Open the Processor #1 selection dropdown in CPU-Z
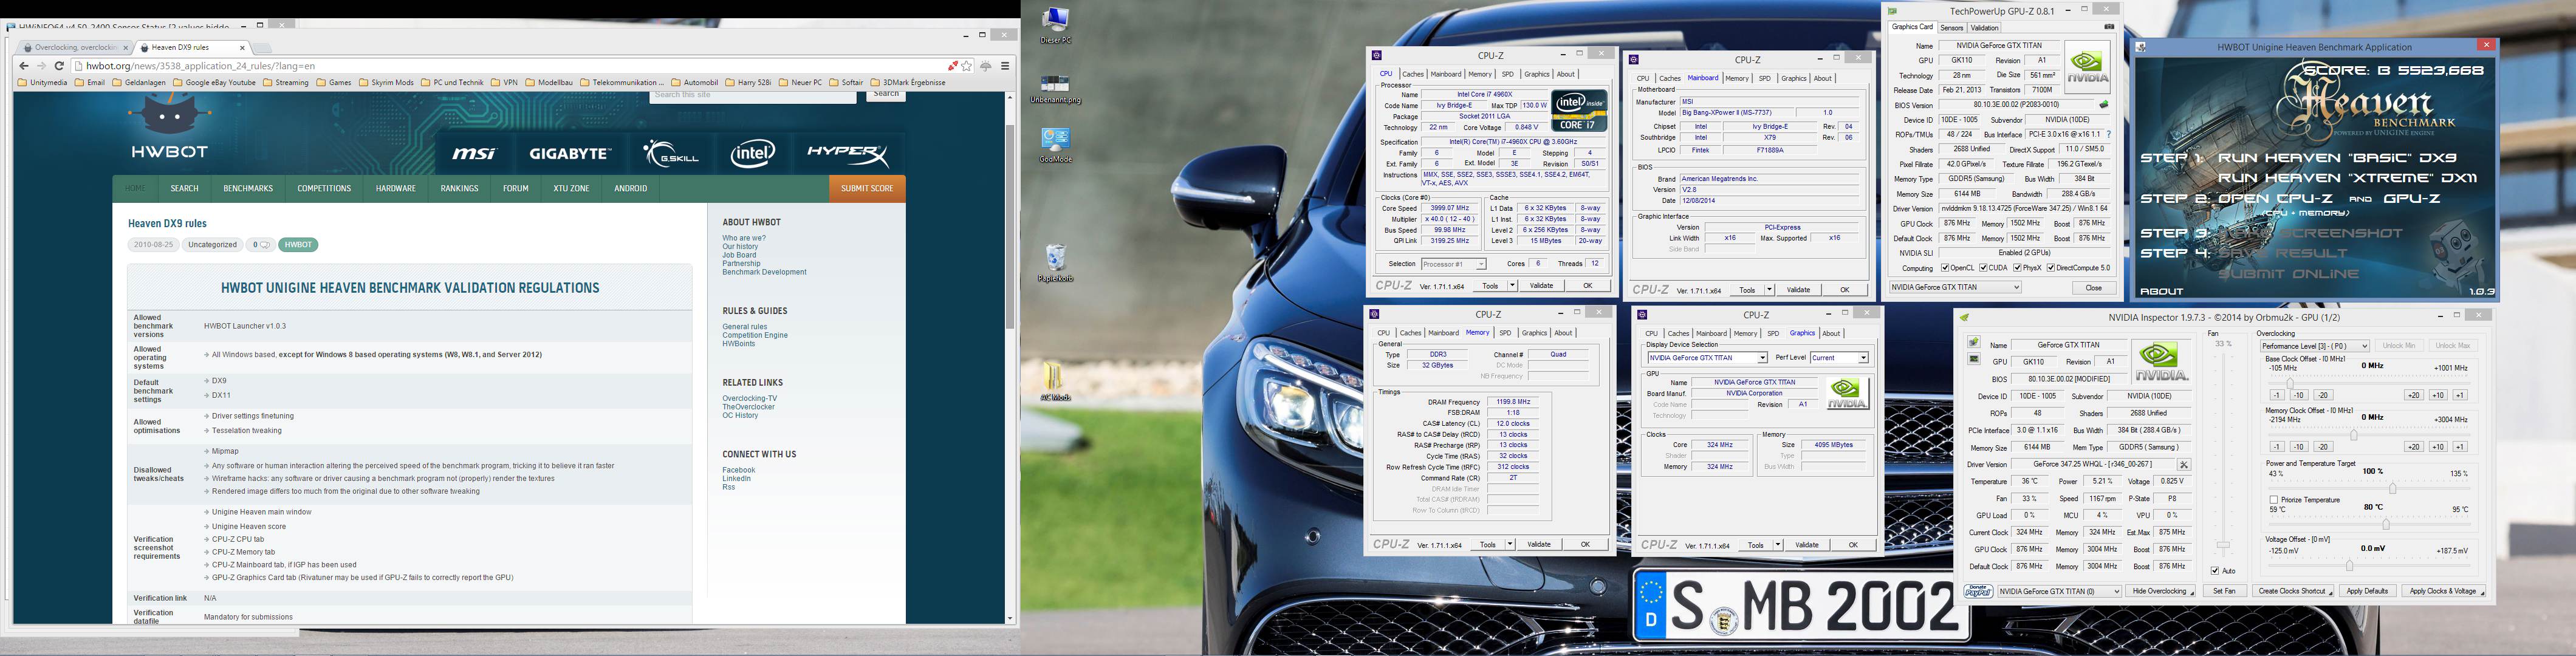 (x=1453, y=264)
